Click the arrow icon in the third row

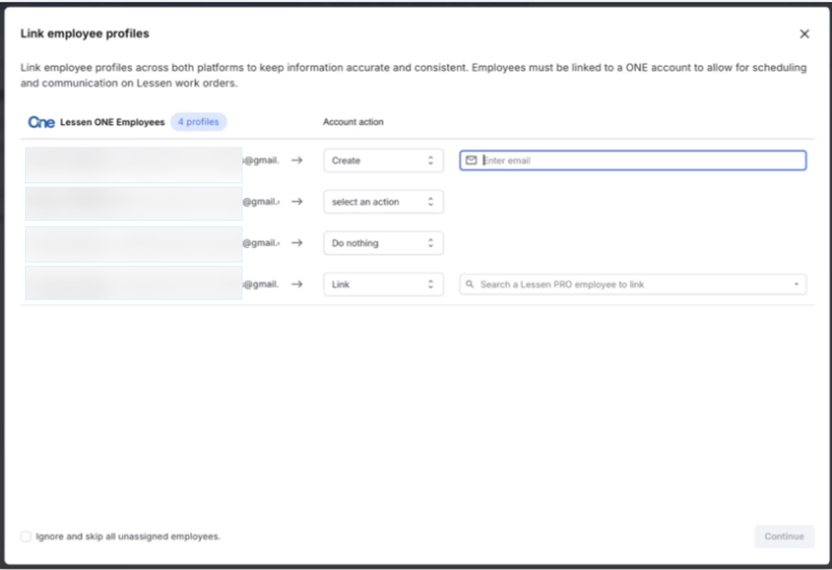(x=297, y=243)
